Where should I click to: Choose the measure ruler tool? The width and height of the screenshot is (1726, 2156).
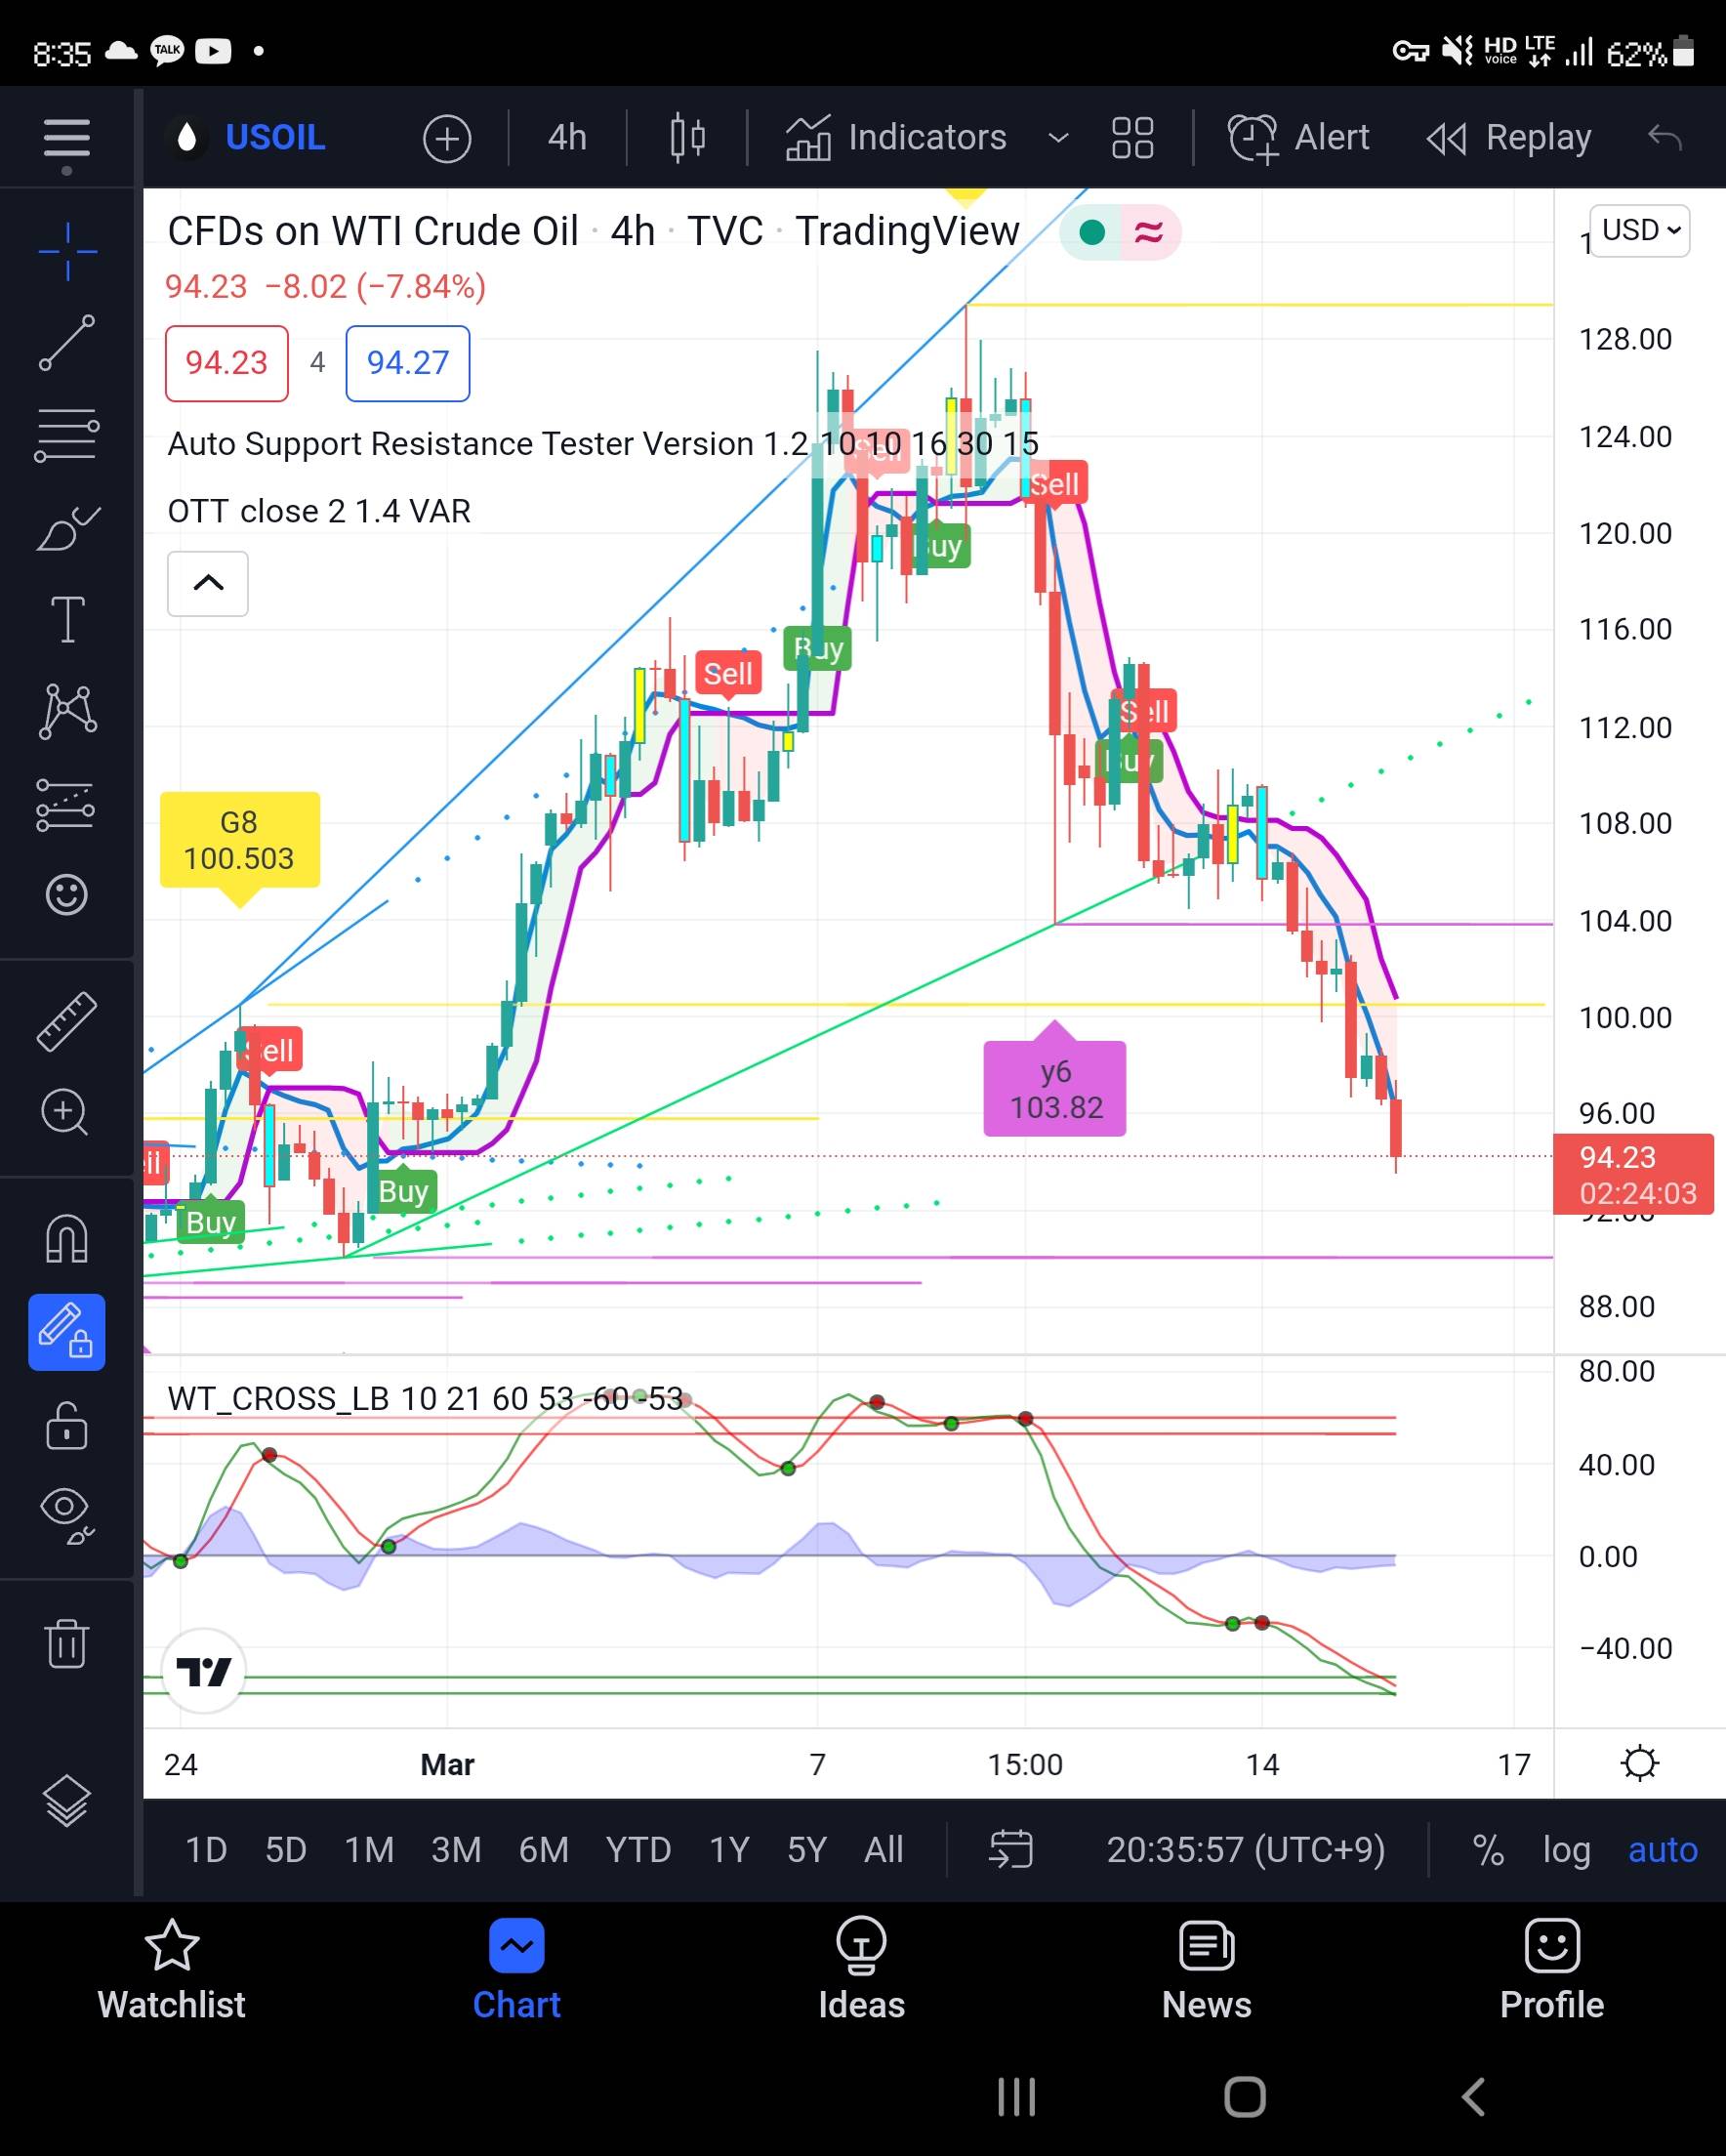67,1021
